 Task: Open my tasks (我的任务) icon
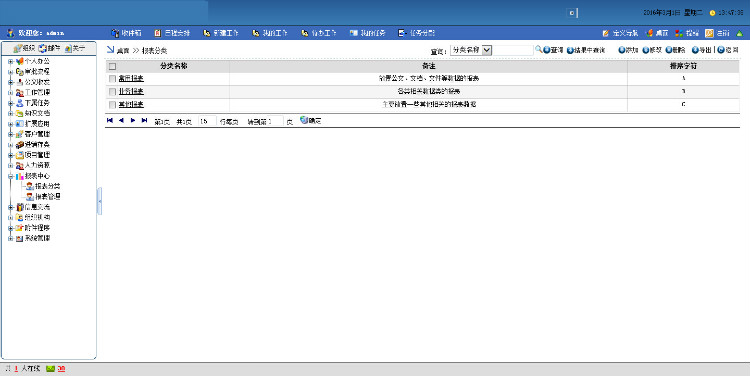click(x=353, y=33)
